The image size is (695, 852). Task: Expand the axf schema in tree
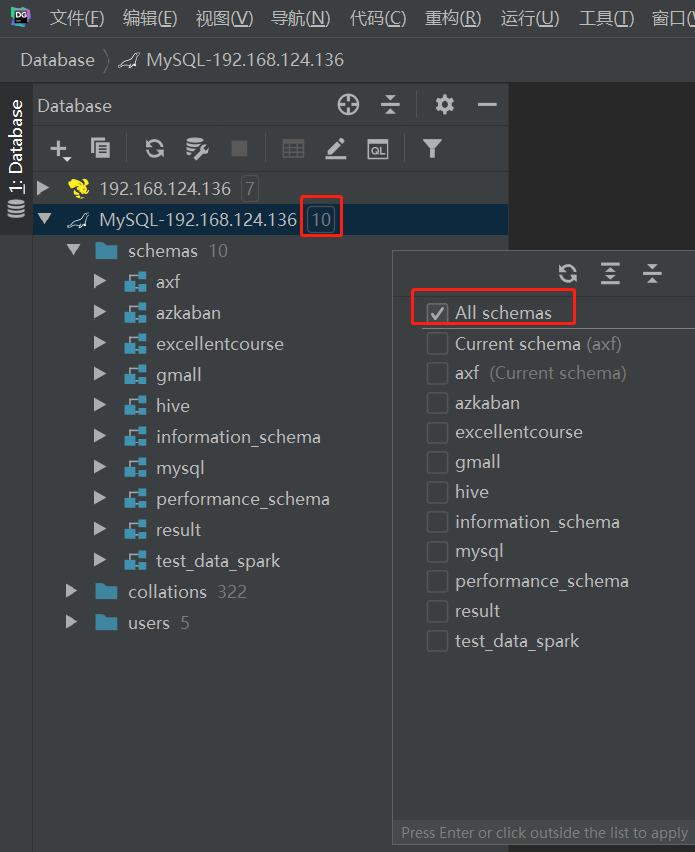coord(99,281)
